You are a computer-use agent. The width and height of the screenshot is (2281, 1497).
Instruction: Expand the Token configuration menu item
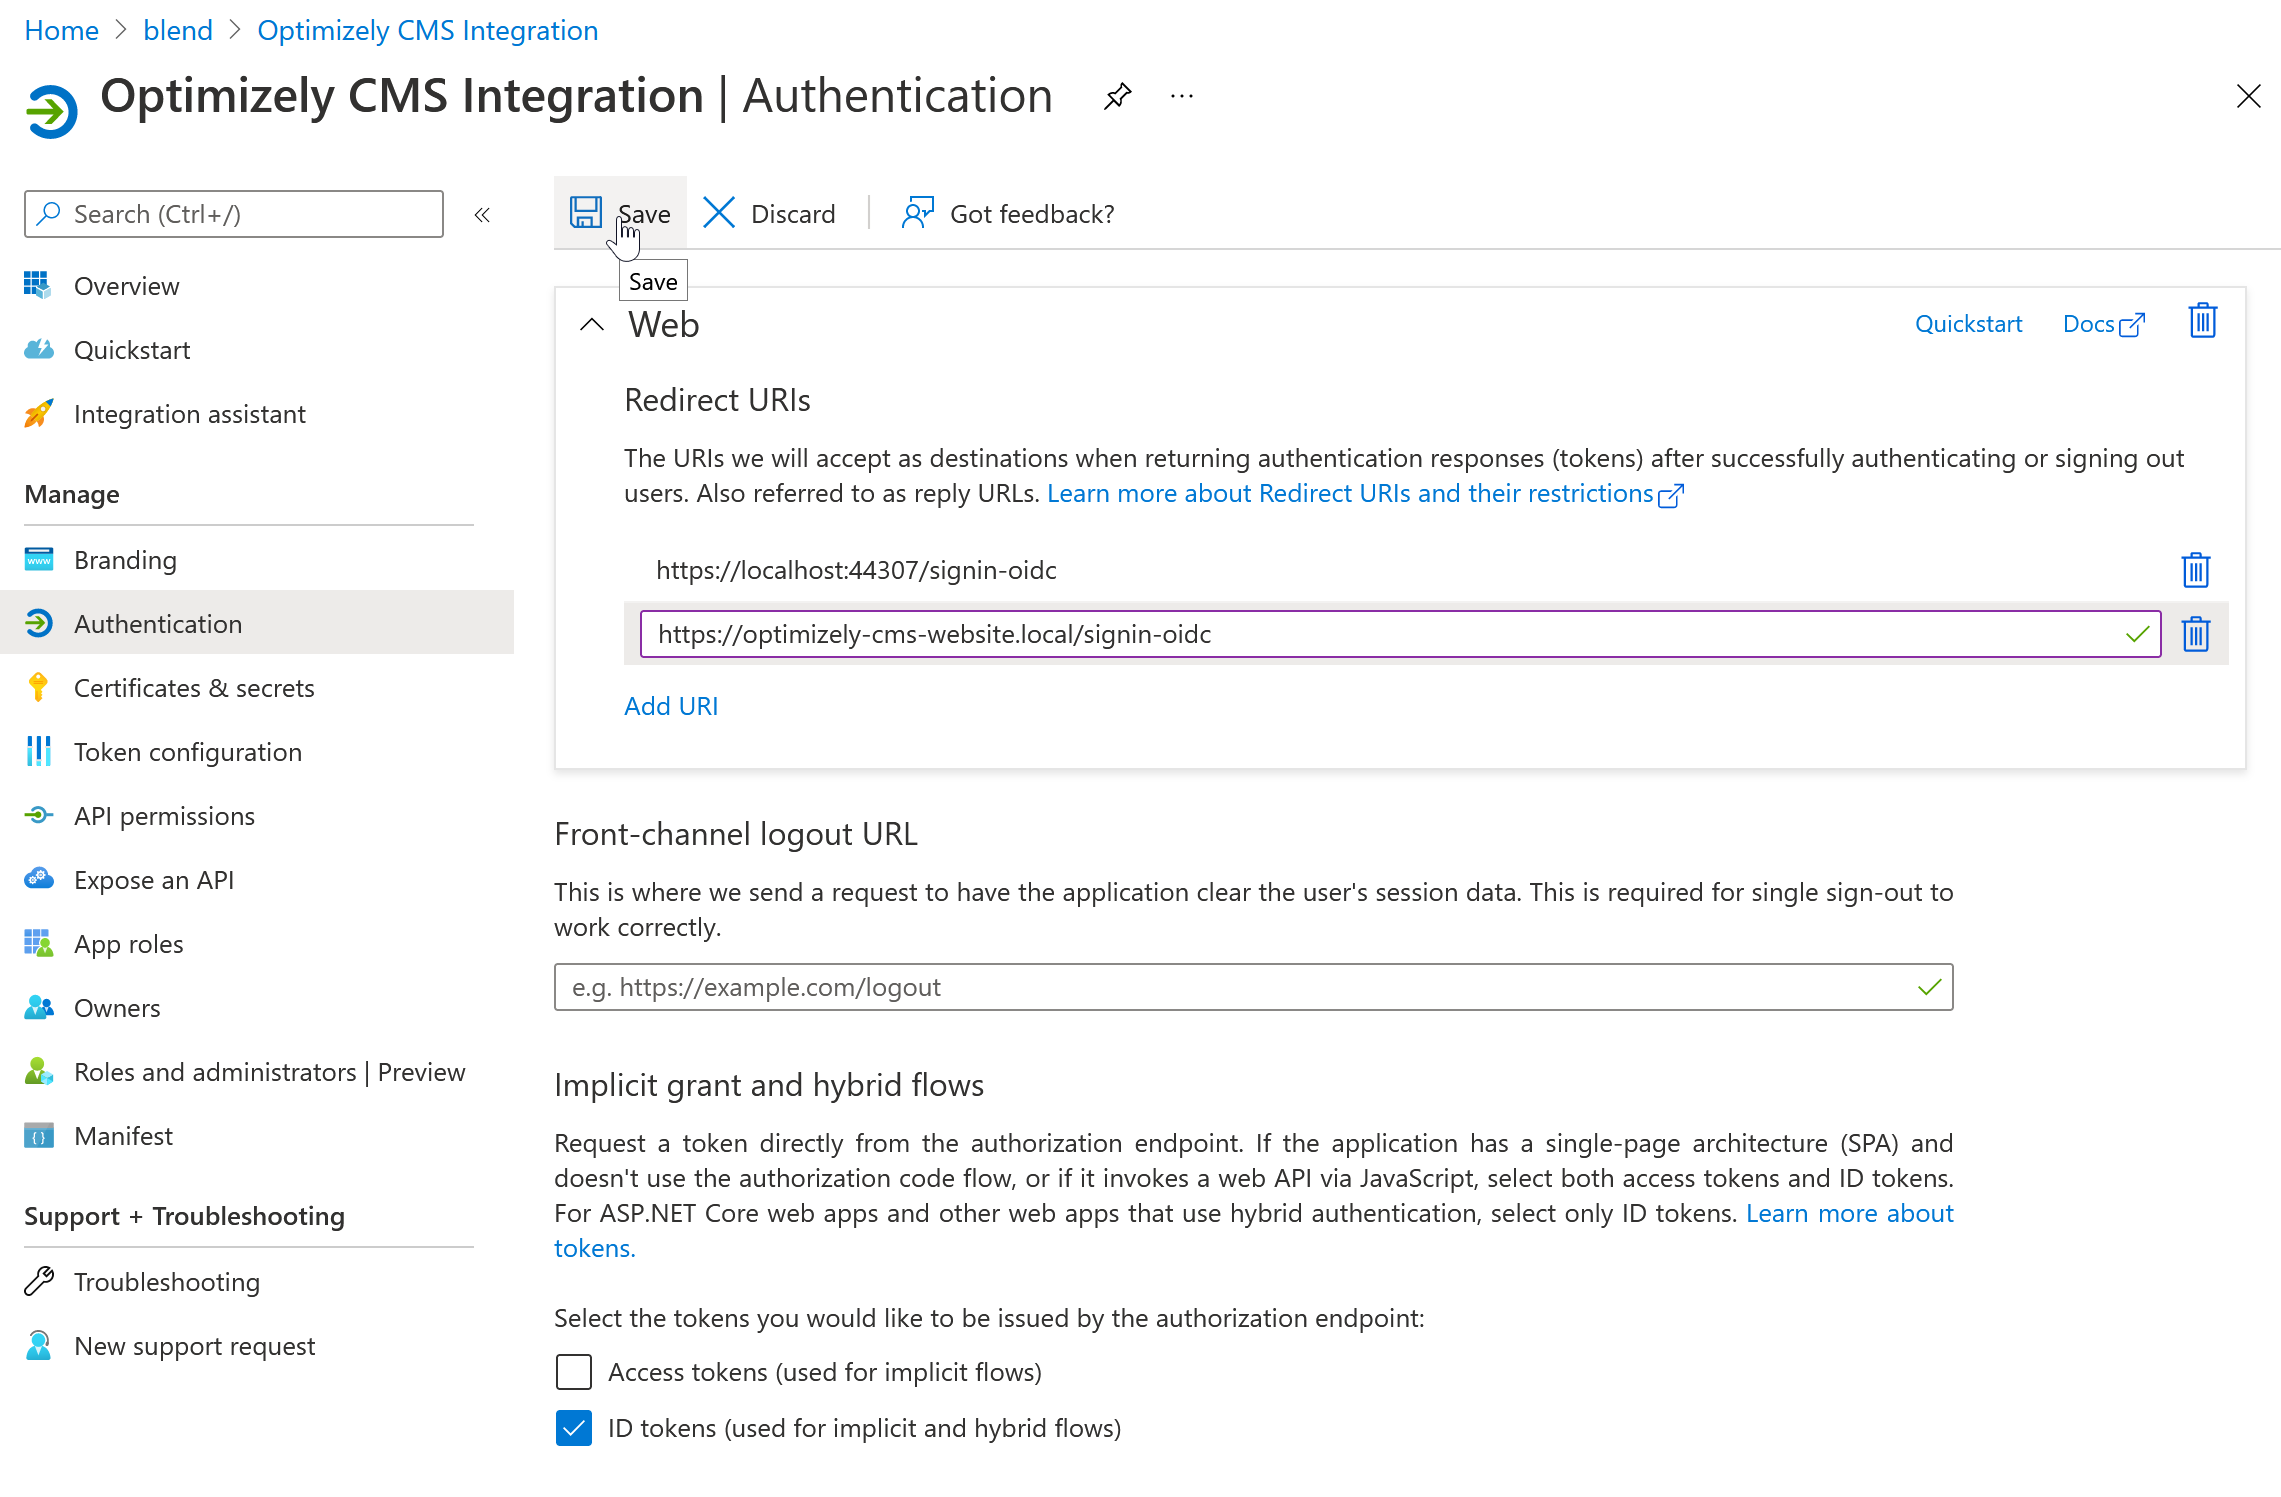point(187,750)
